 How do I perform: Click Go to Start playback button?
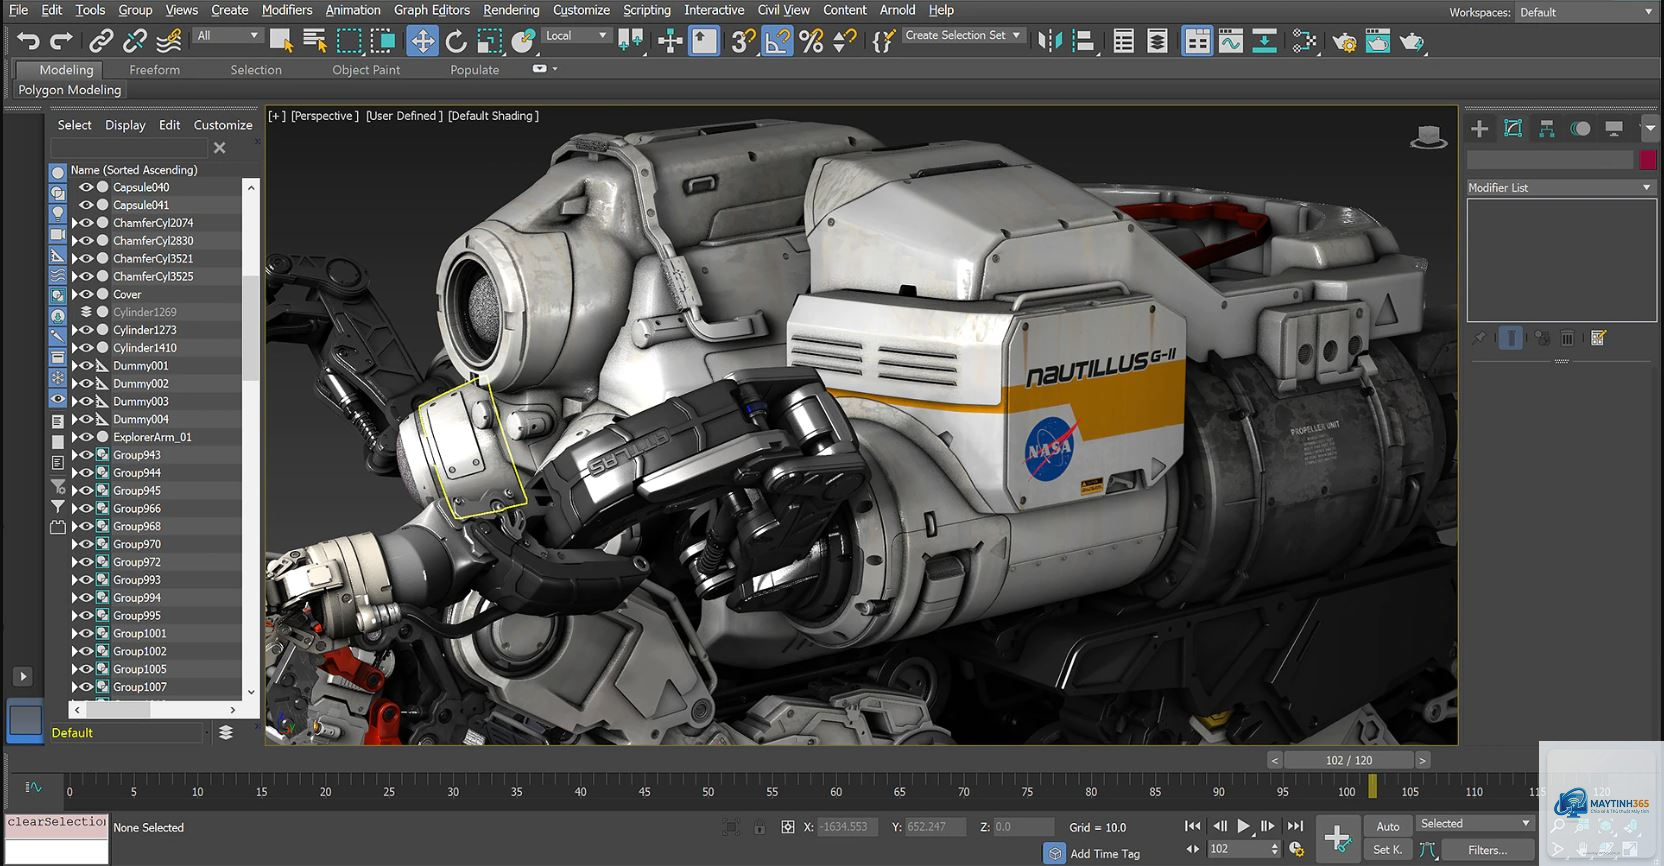[1192, 826]
